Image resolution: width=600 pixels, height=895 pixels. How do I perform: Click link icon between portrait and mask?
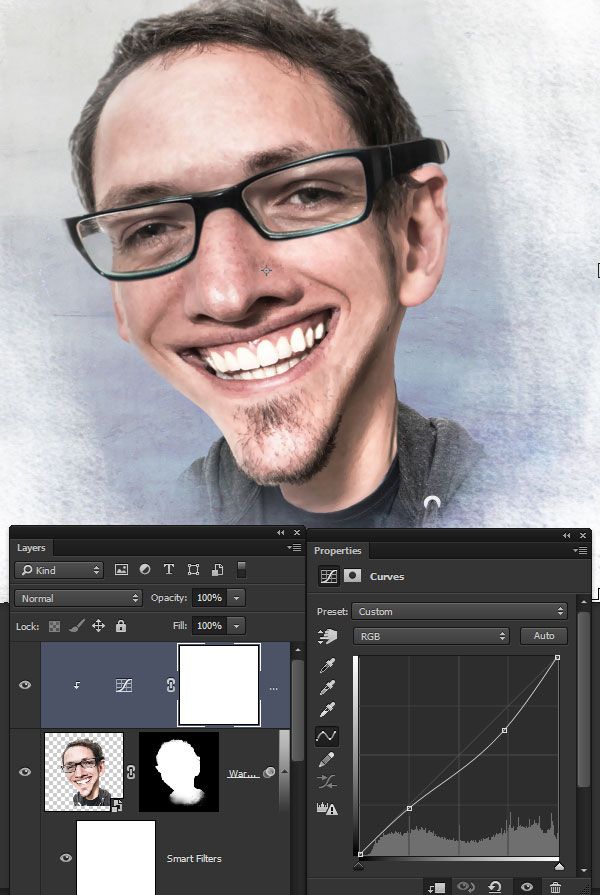point(131,772)
